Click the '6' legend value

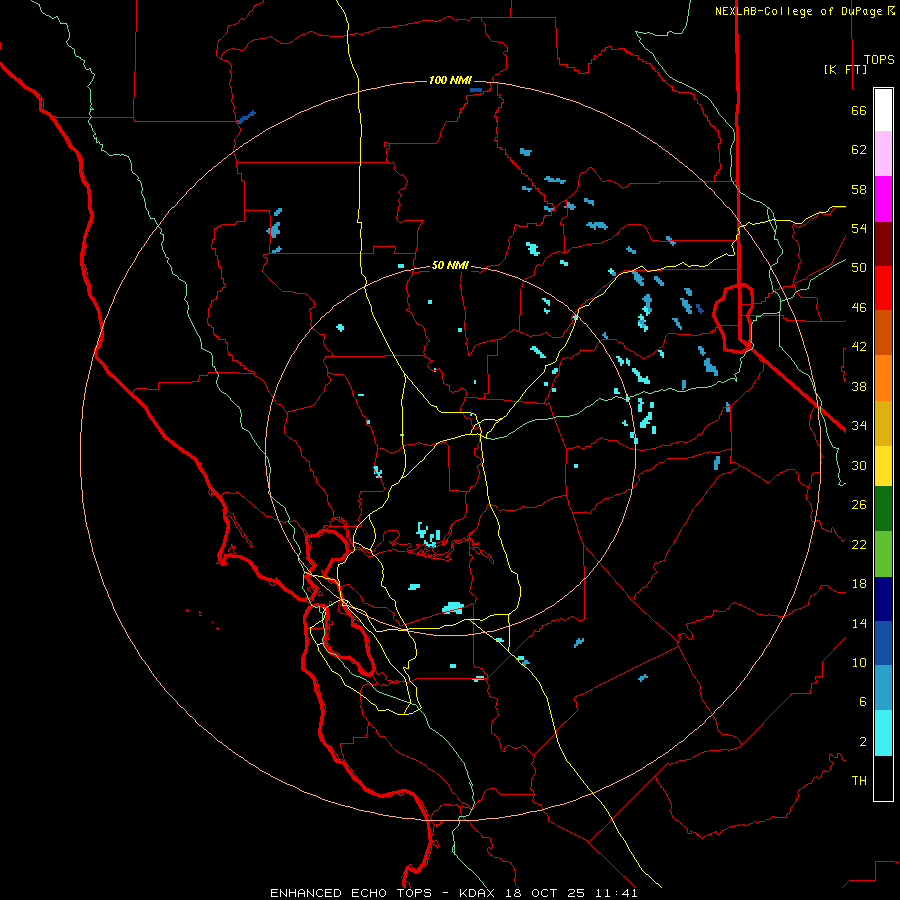coord(863,702)
